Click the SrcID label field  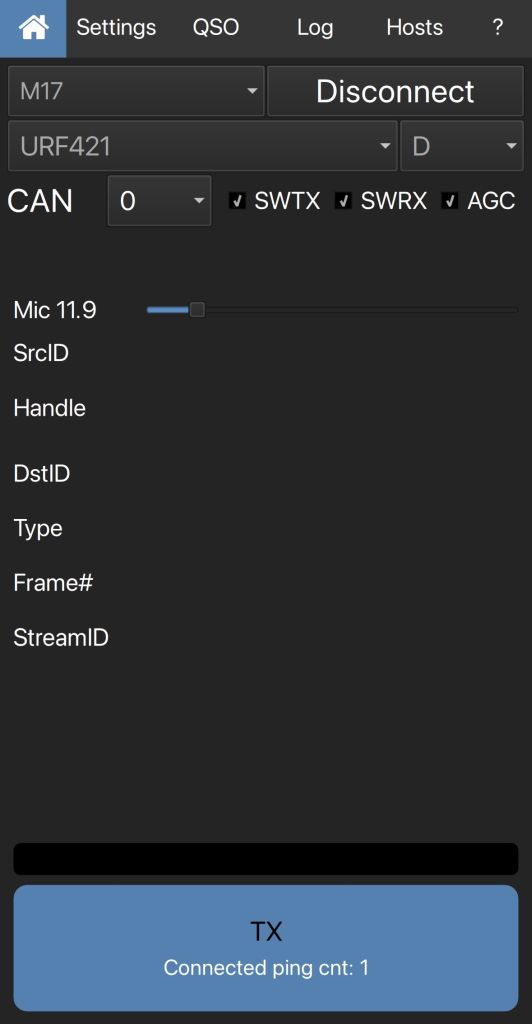(41, 353)
